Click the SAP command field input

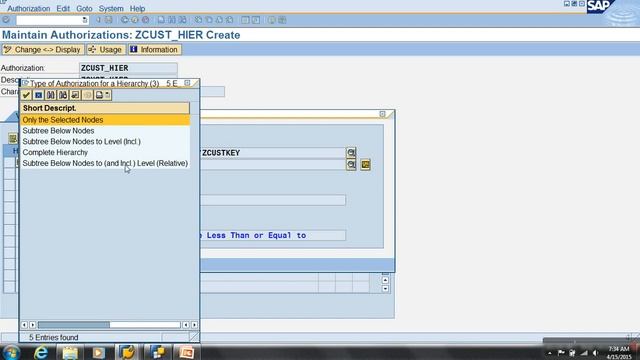tap(49, 20)
